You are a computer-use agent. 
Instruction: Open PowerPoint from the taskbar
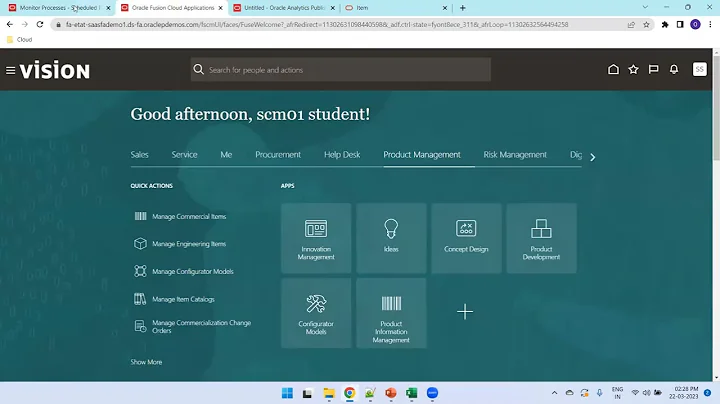(x=391, y=393)
